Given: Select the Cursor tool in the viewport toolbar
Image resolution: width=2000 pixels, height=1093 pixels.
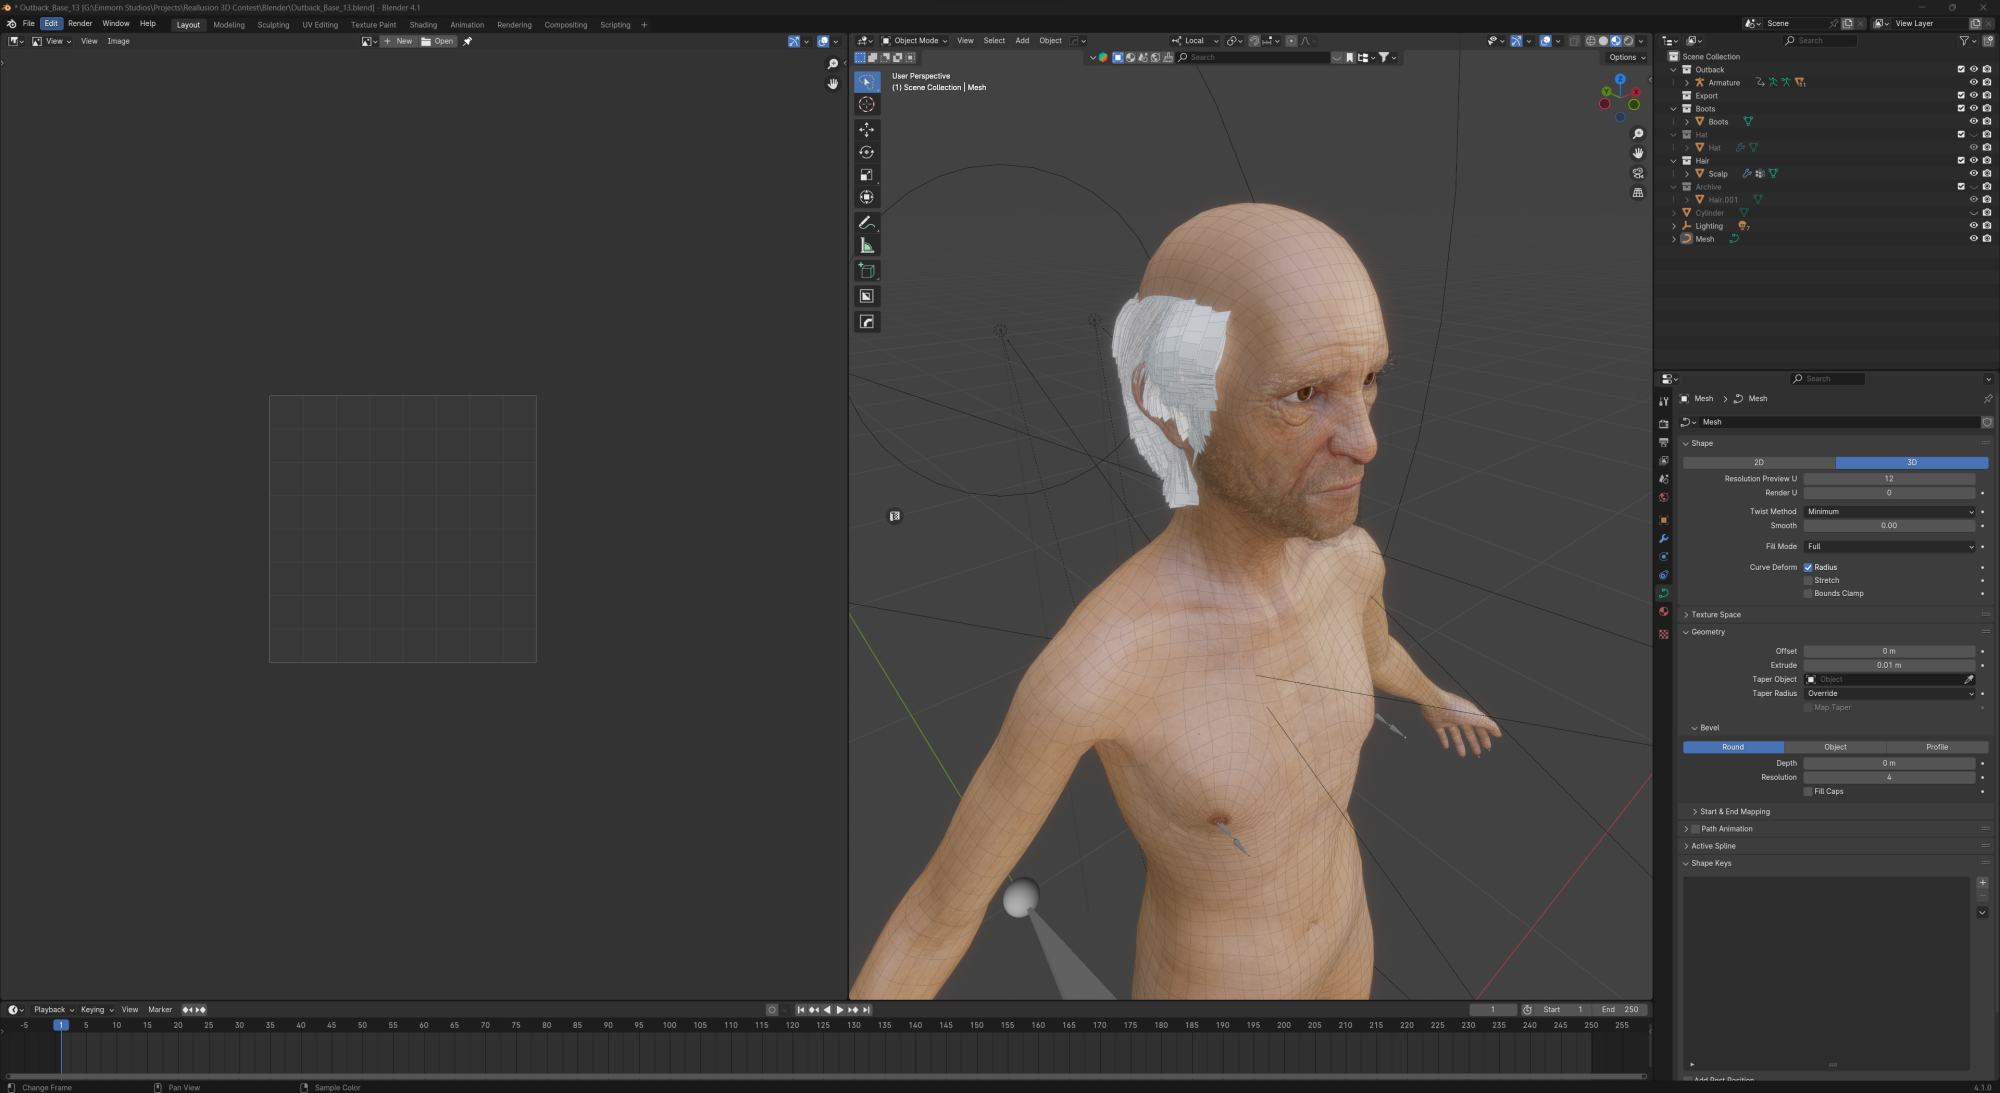Looking at the screenshot, I should click(867, 105).
